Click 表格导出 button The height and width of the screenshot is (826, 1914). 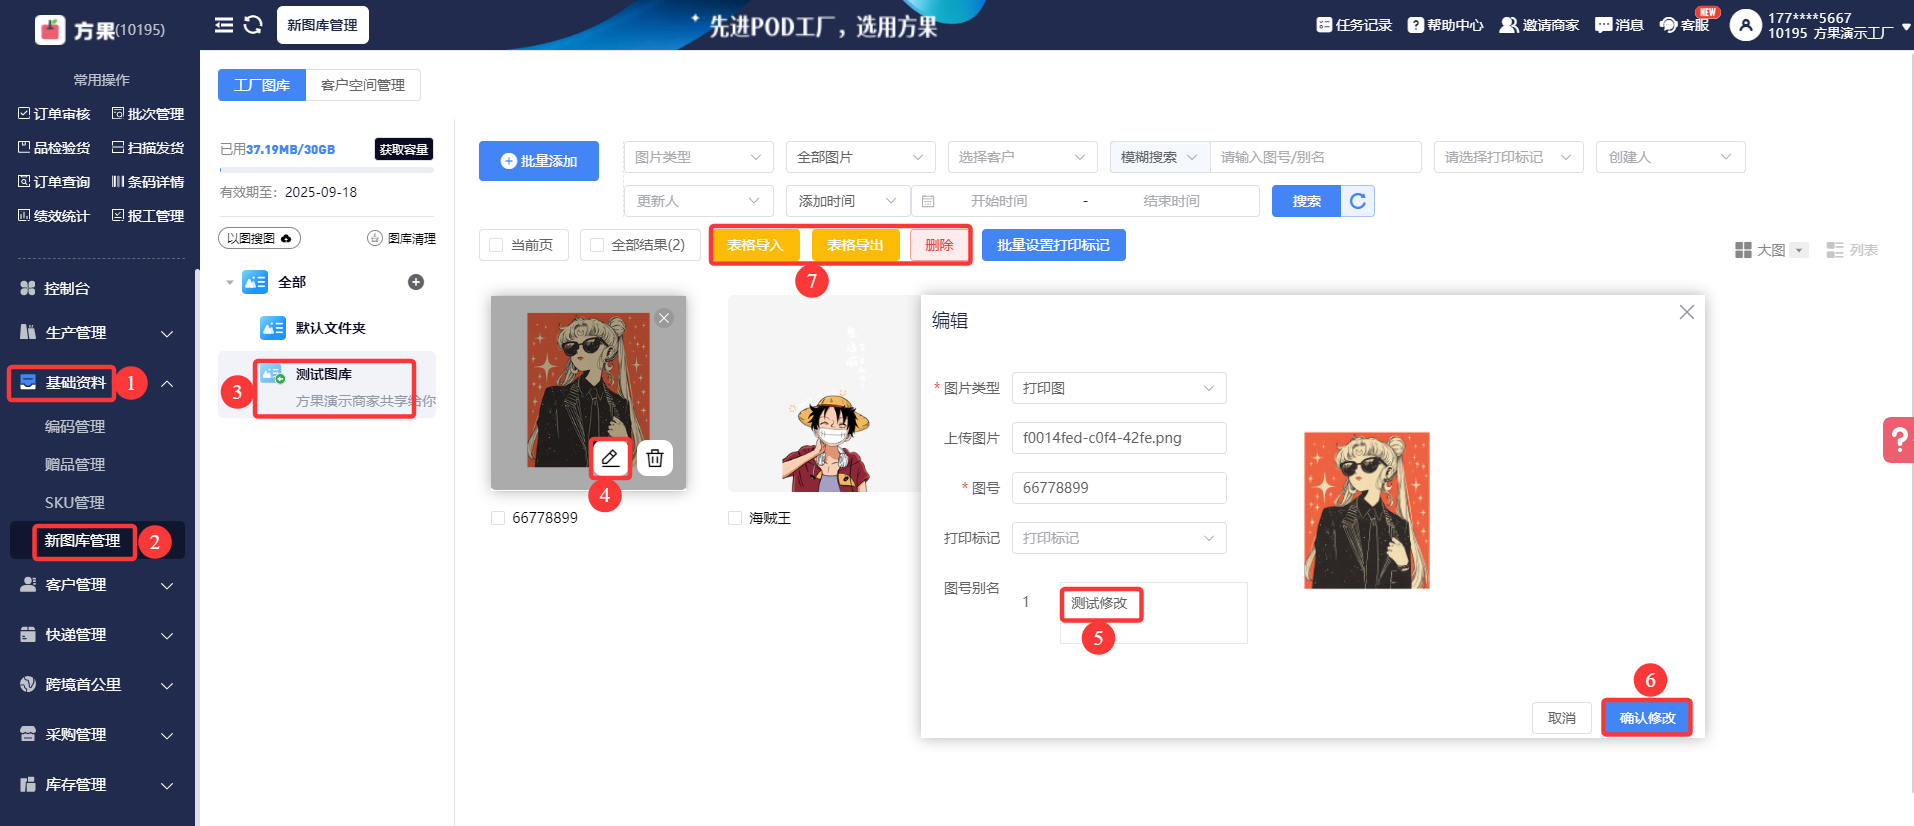pyautogui.click(x=855, y=245)
